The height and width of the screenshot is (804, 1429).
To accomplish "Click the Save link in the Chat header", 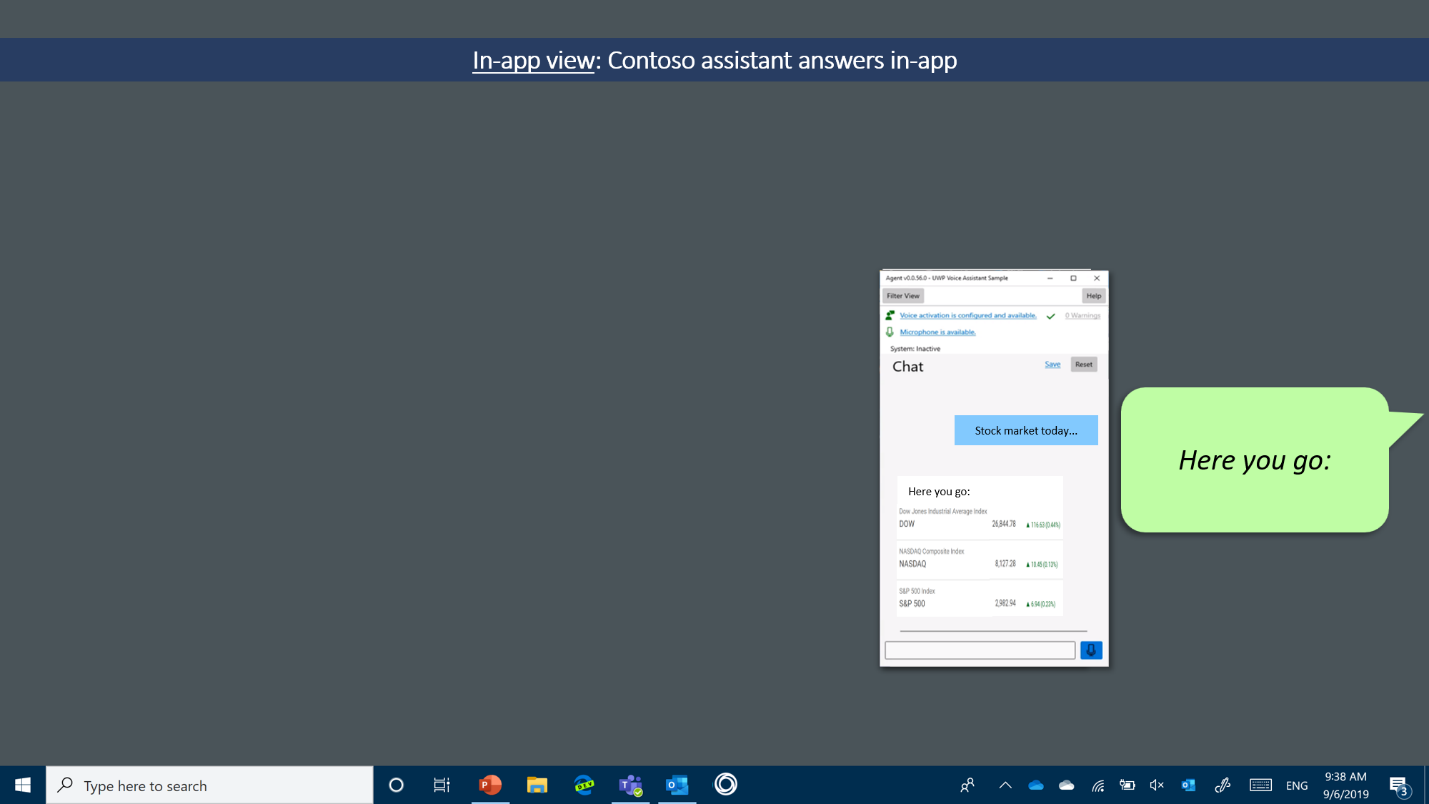I will [1053, 364].
